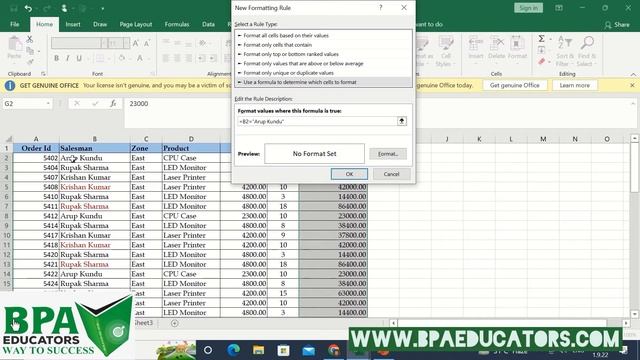The width and height of the screenshot is (640, 360).
Task: Click the Delete cells icon in Cells group
Action: [x=496, y=42]
